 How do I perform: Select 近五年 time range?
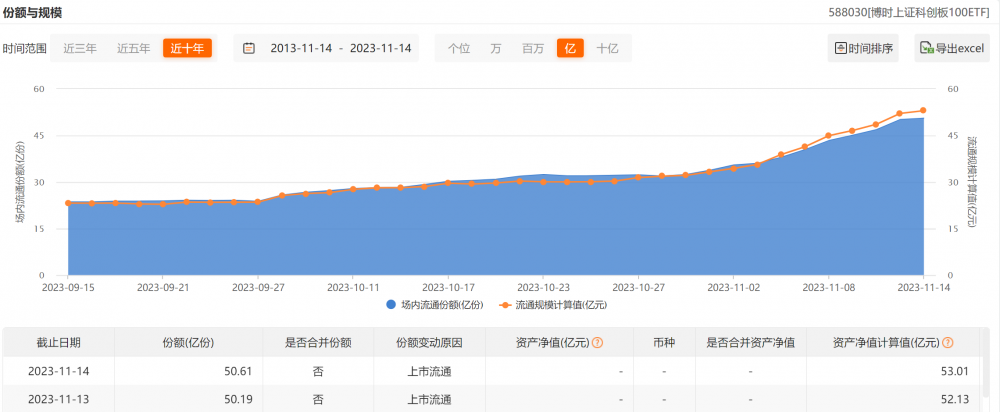[x=134, y=48]
